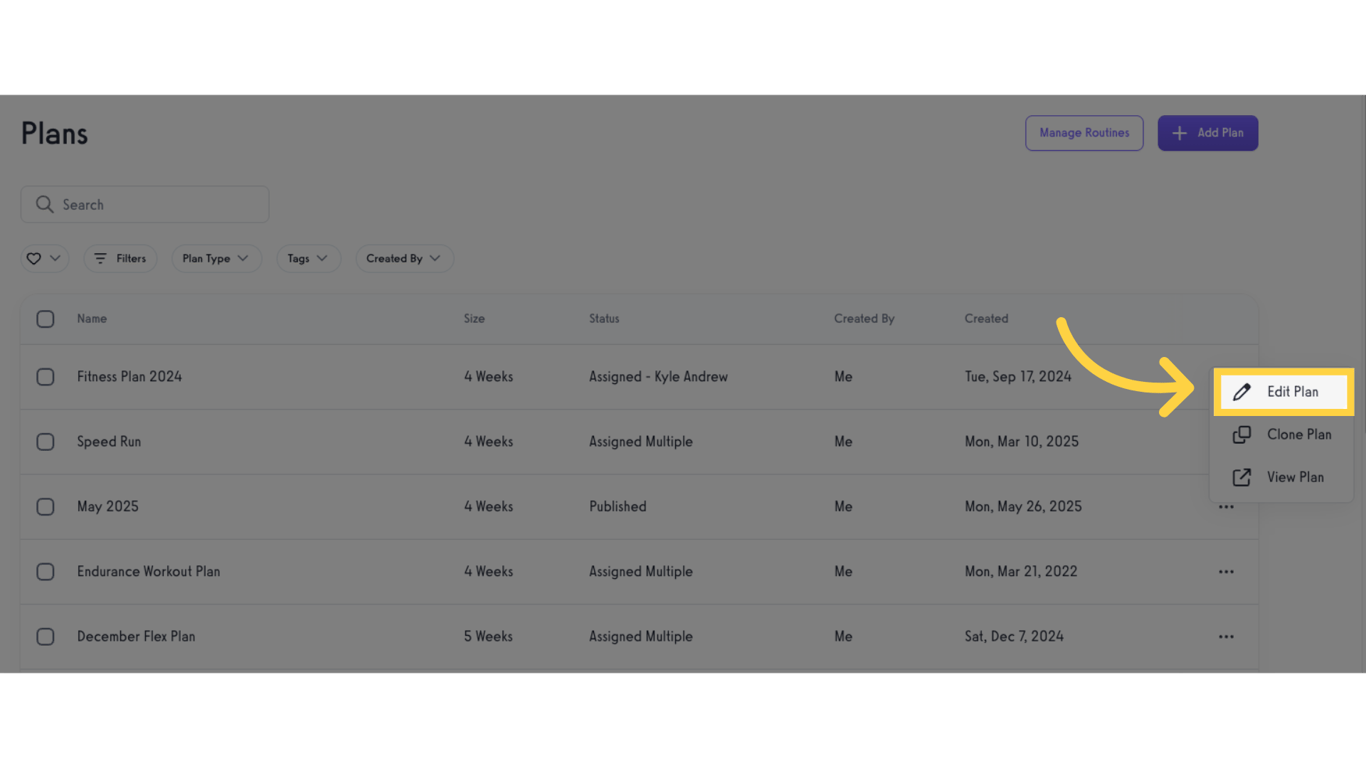Tick the checkbox for Fitness Plan 2024
This screenshot has height=768, width=1366.
(x=45, y=377)
